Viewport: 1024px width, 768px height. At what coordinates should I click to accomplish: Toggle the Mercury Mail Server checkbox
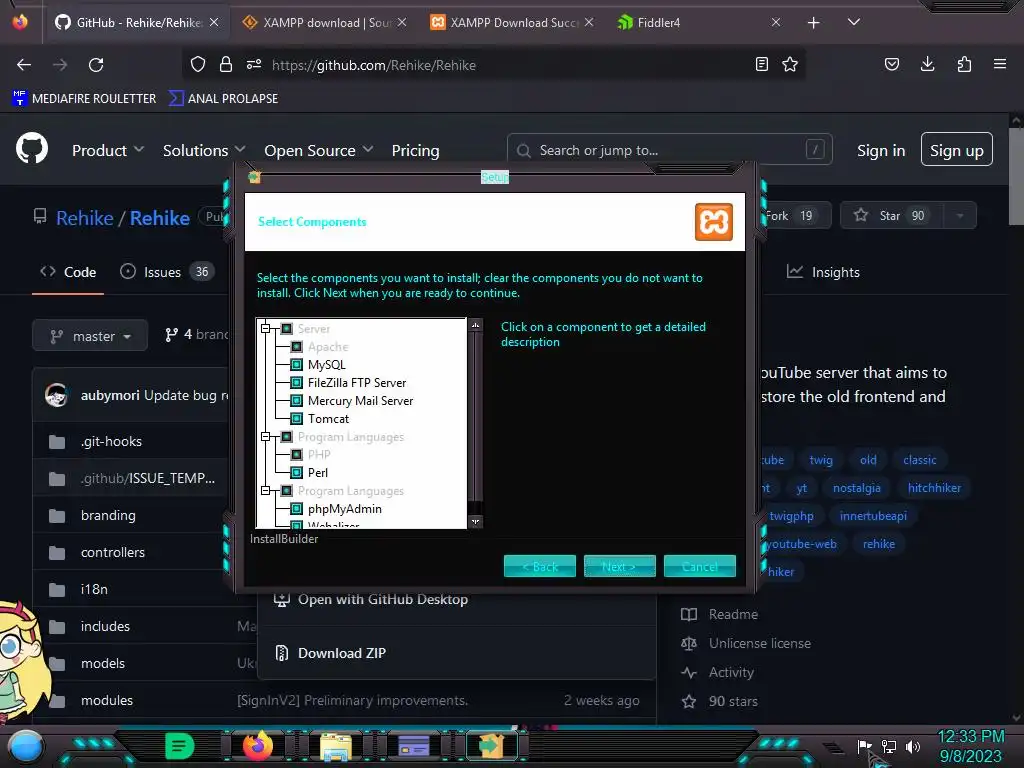coord(296,400)
